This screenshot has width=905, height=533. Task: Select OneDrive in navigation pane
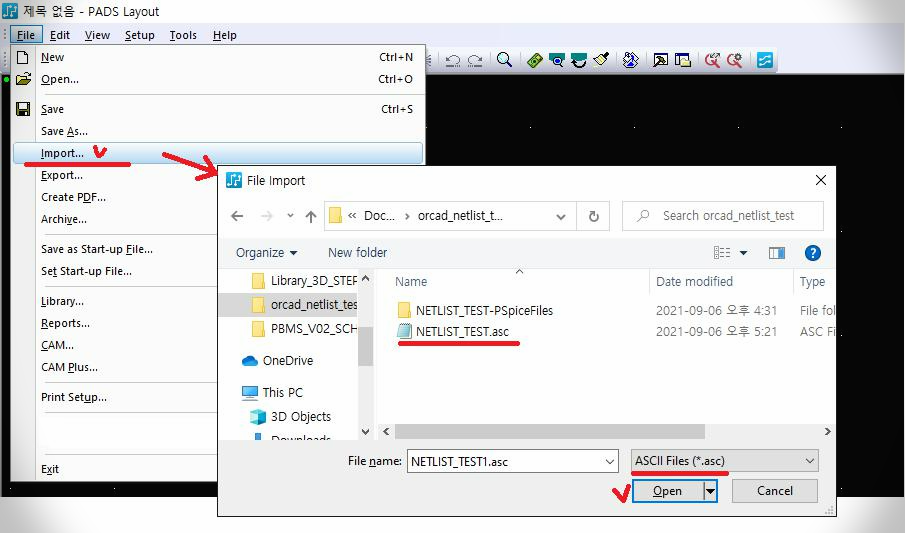pos(278,361)
